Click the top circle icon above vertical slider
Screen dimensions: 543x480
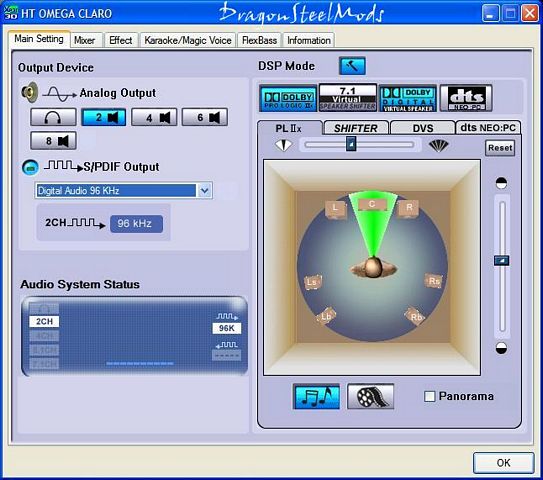(501, 183)
